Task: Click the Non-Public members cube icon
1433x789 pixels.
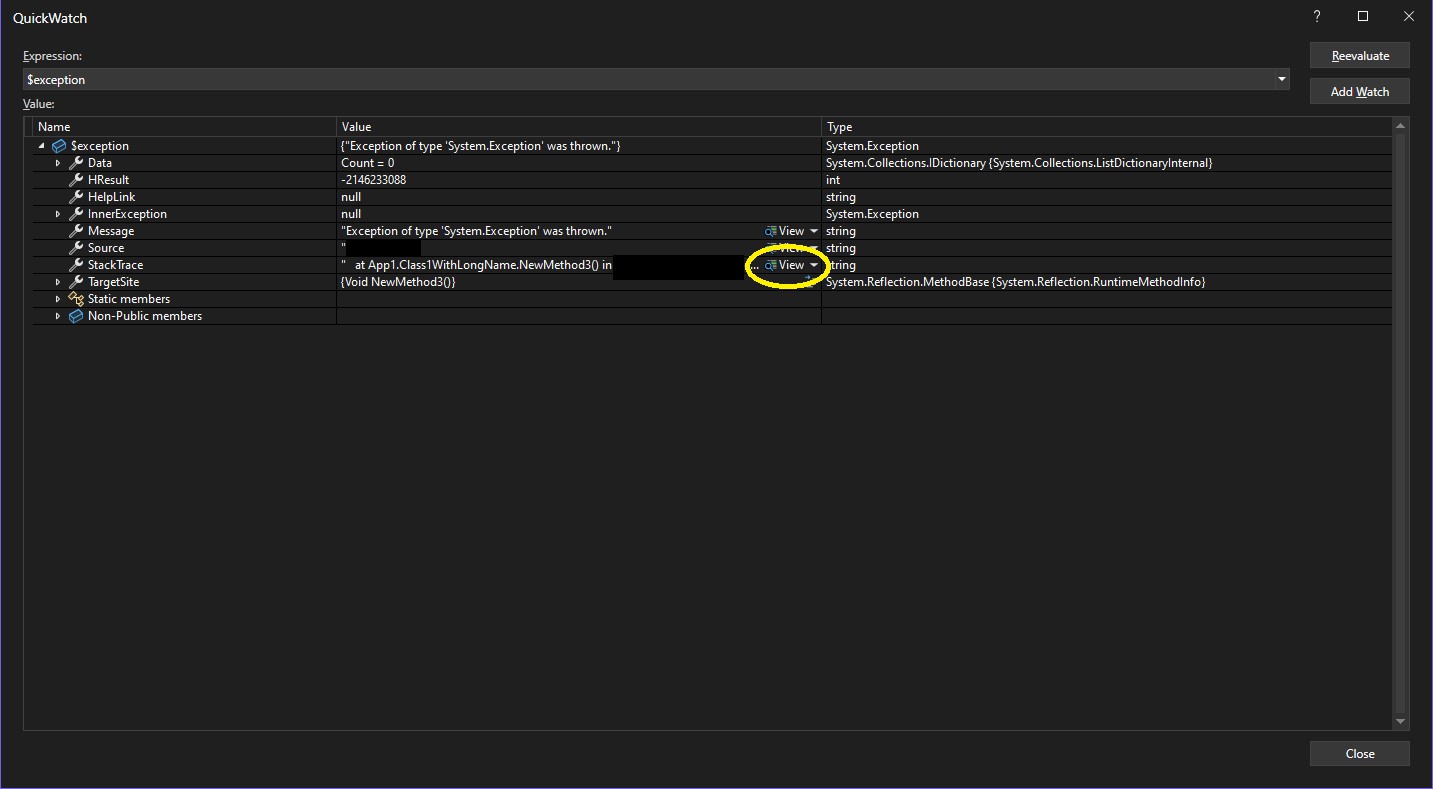Action: click(76, 316)
